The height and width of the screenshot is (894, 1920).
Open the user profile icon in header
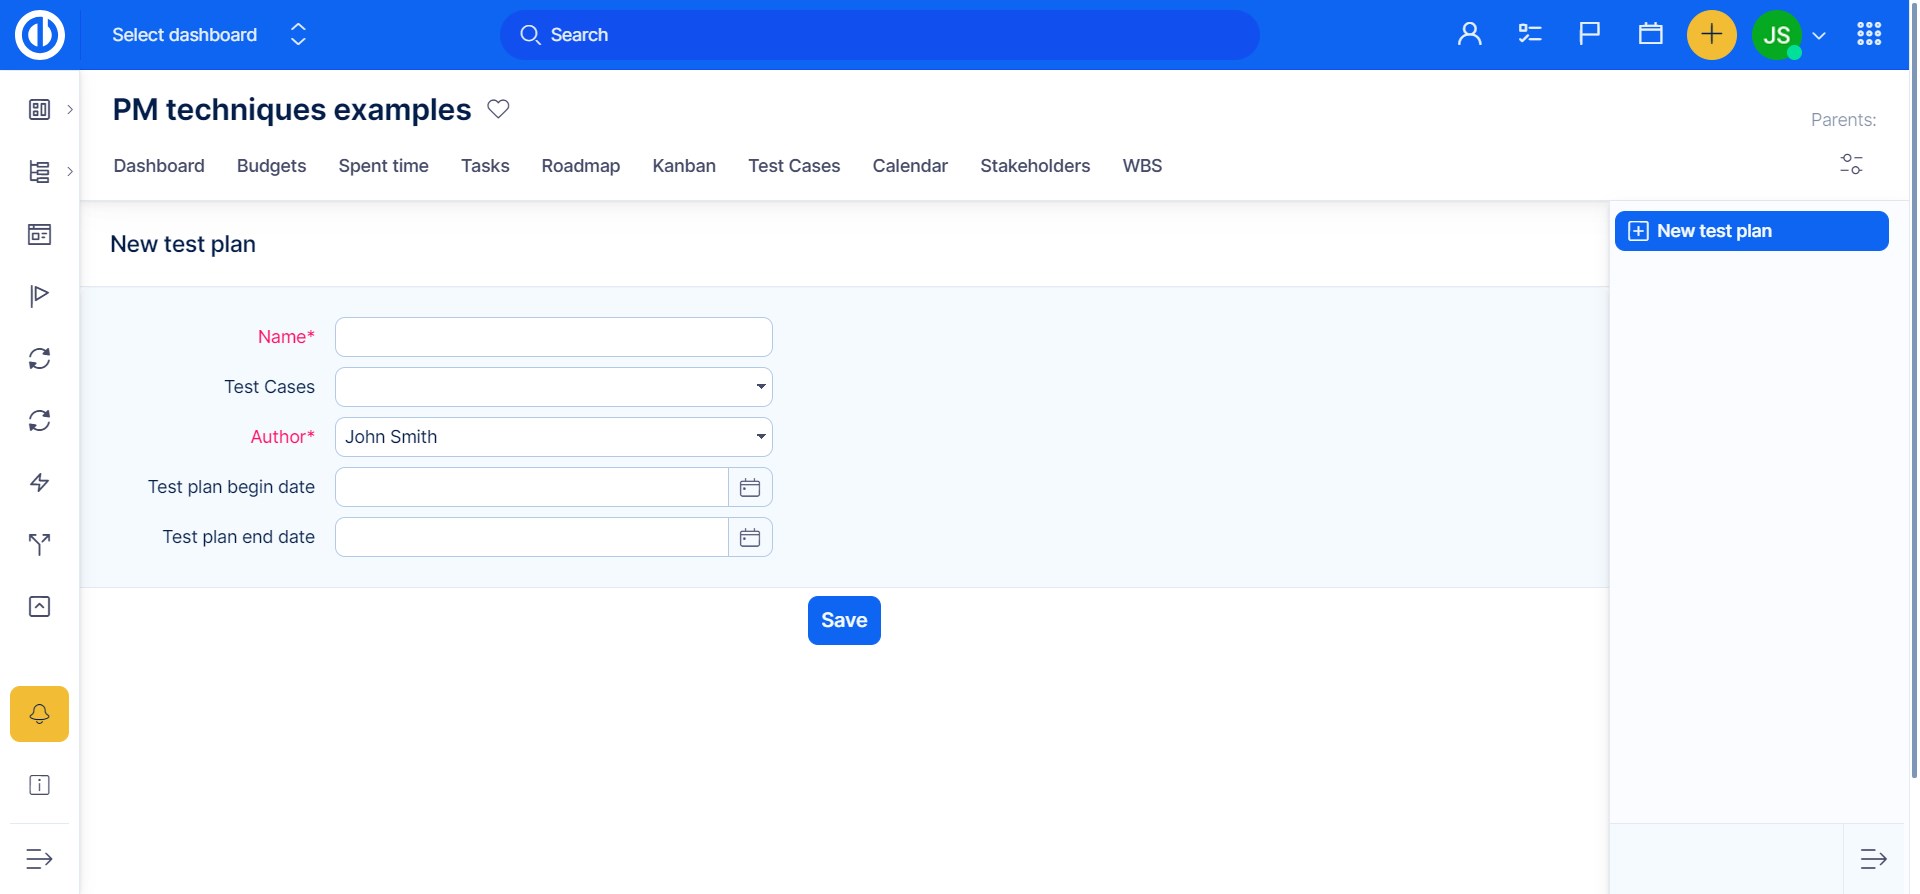pos(1469,35)
